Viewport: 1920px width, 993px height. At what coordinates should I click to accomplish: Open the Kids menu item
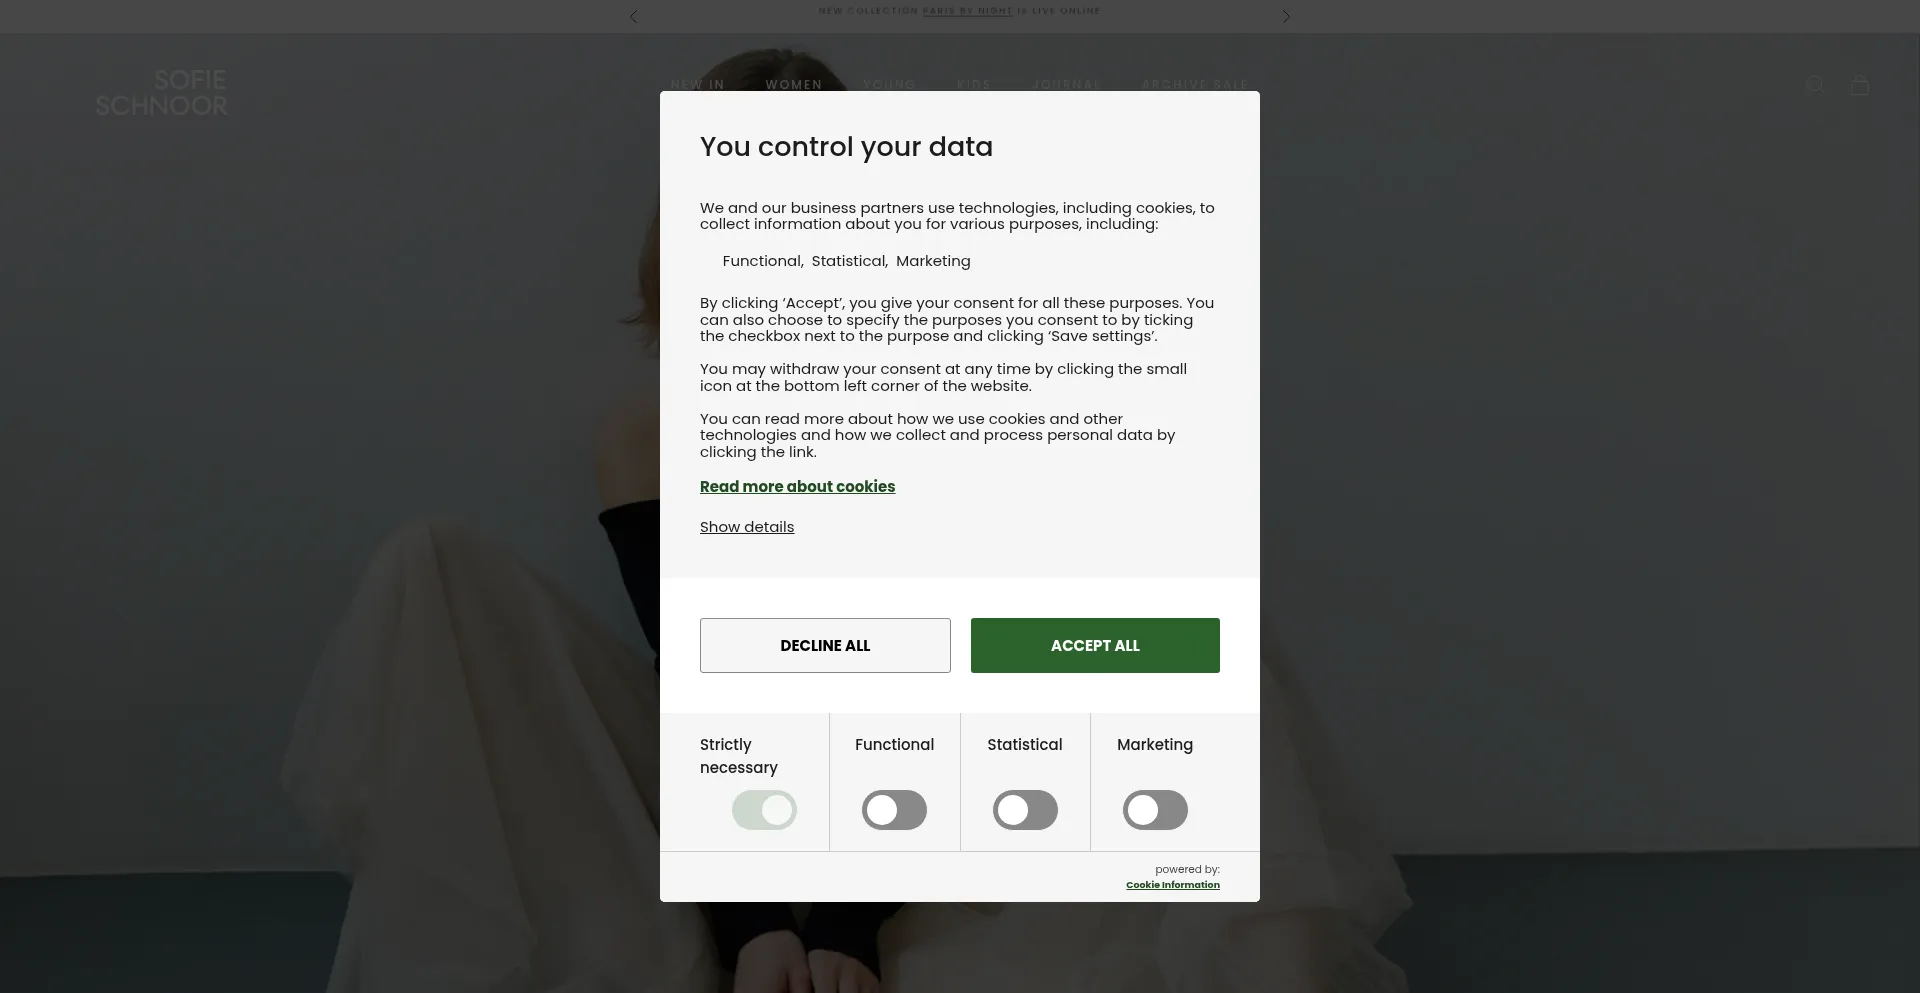[973, 85]
